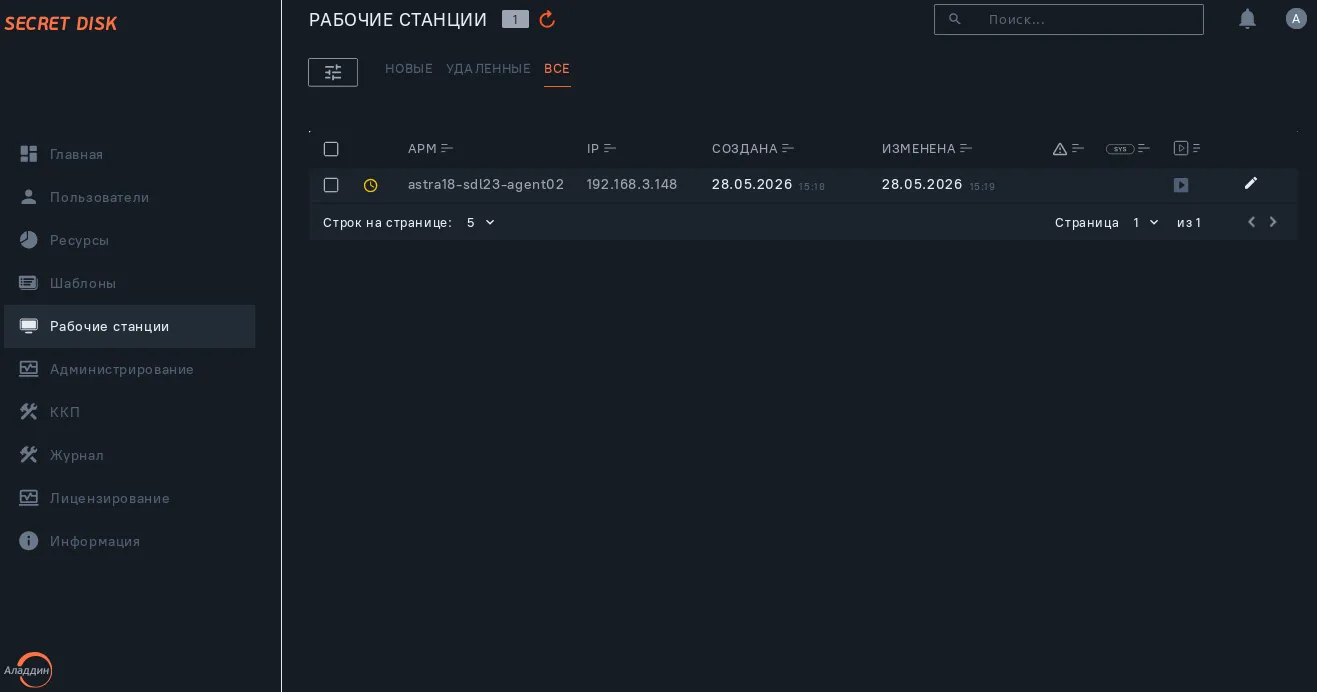Go to the previous page arrow
The image size is (1317, 692).
1251,222
